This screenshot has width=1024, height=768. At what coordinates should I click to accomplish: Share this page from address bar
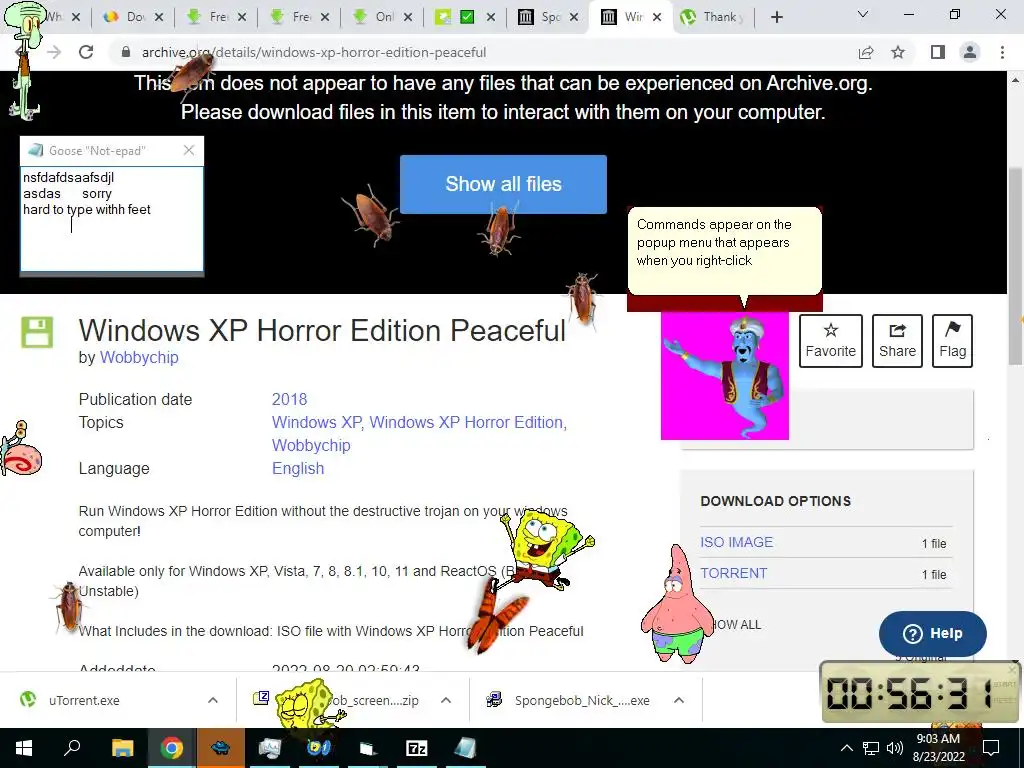click(x=866, y=52)
